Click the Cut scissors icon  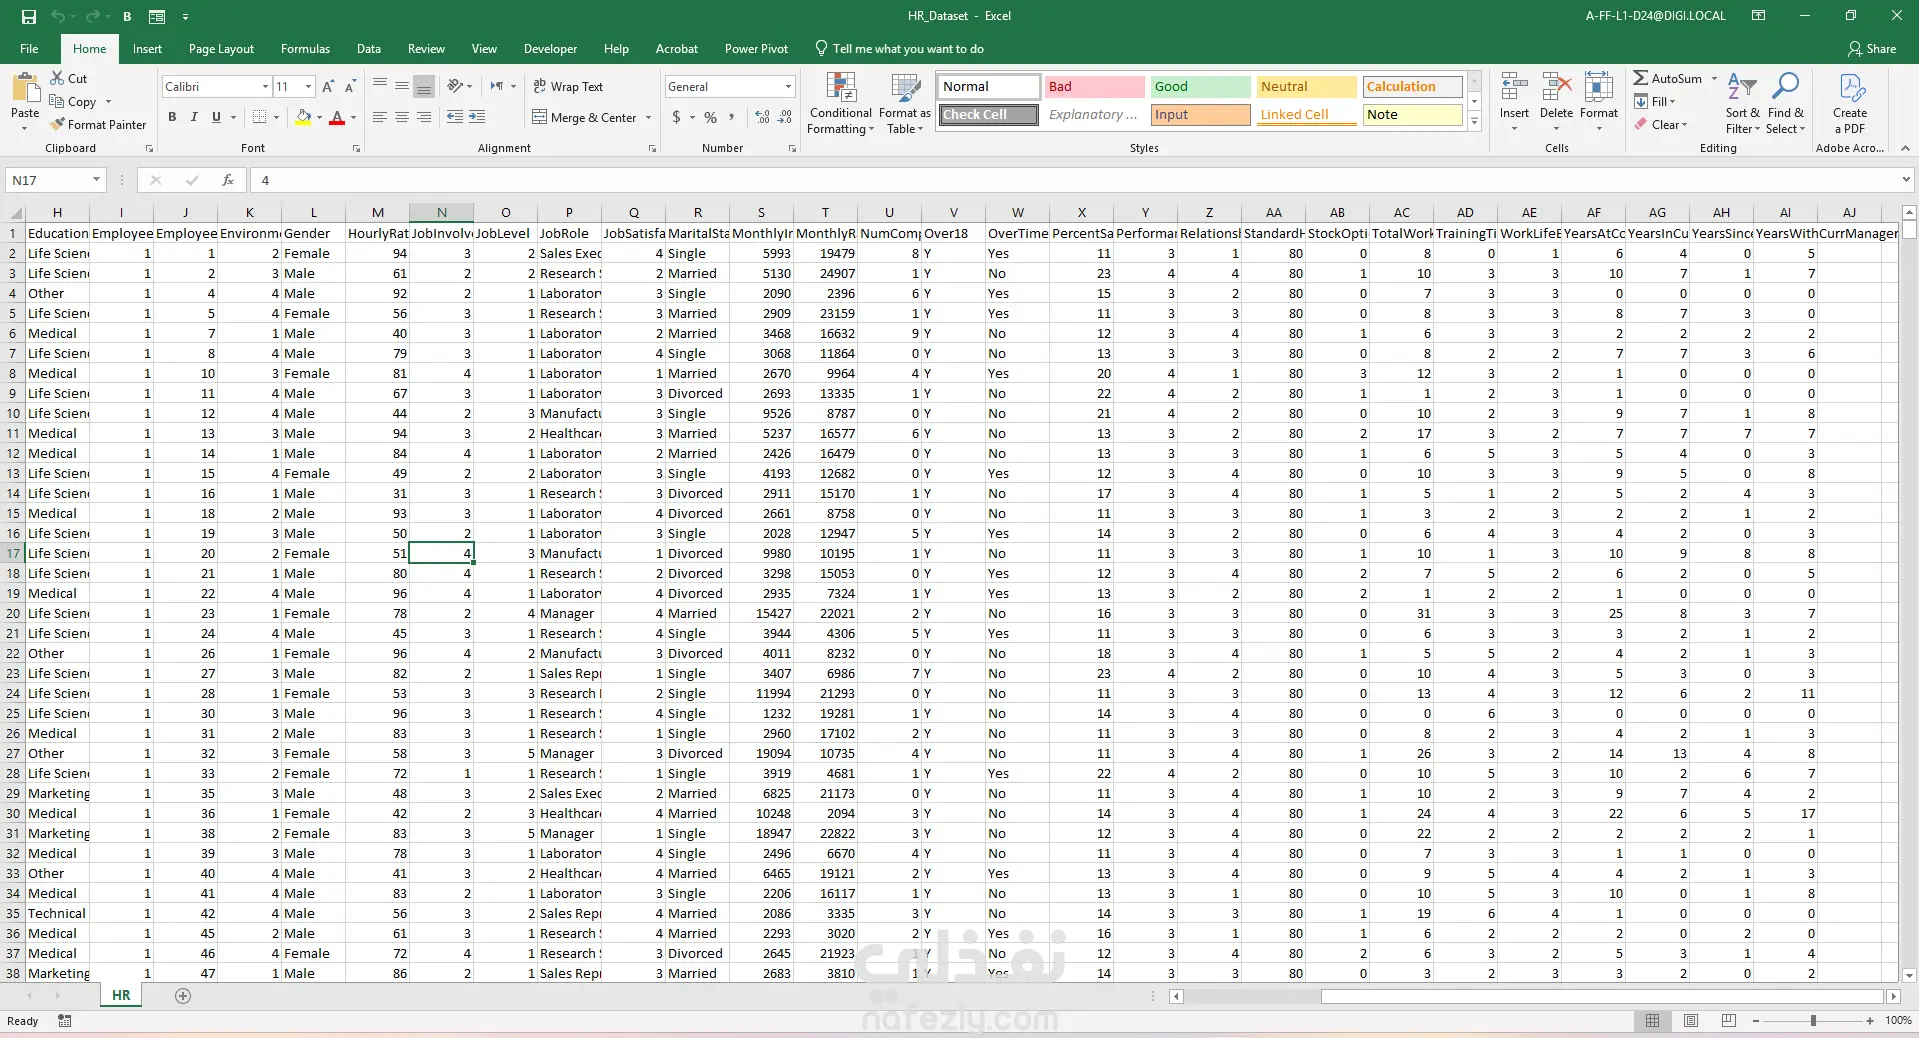58,78
